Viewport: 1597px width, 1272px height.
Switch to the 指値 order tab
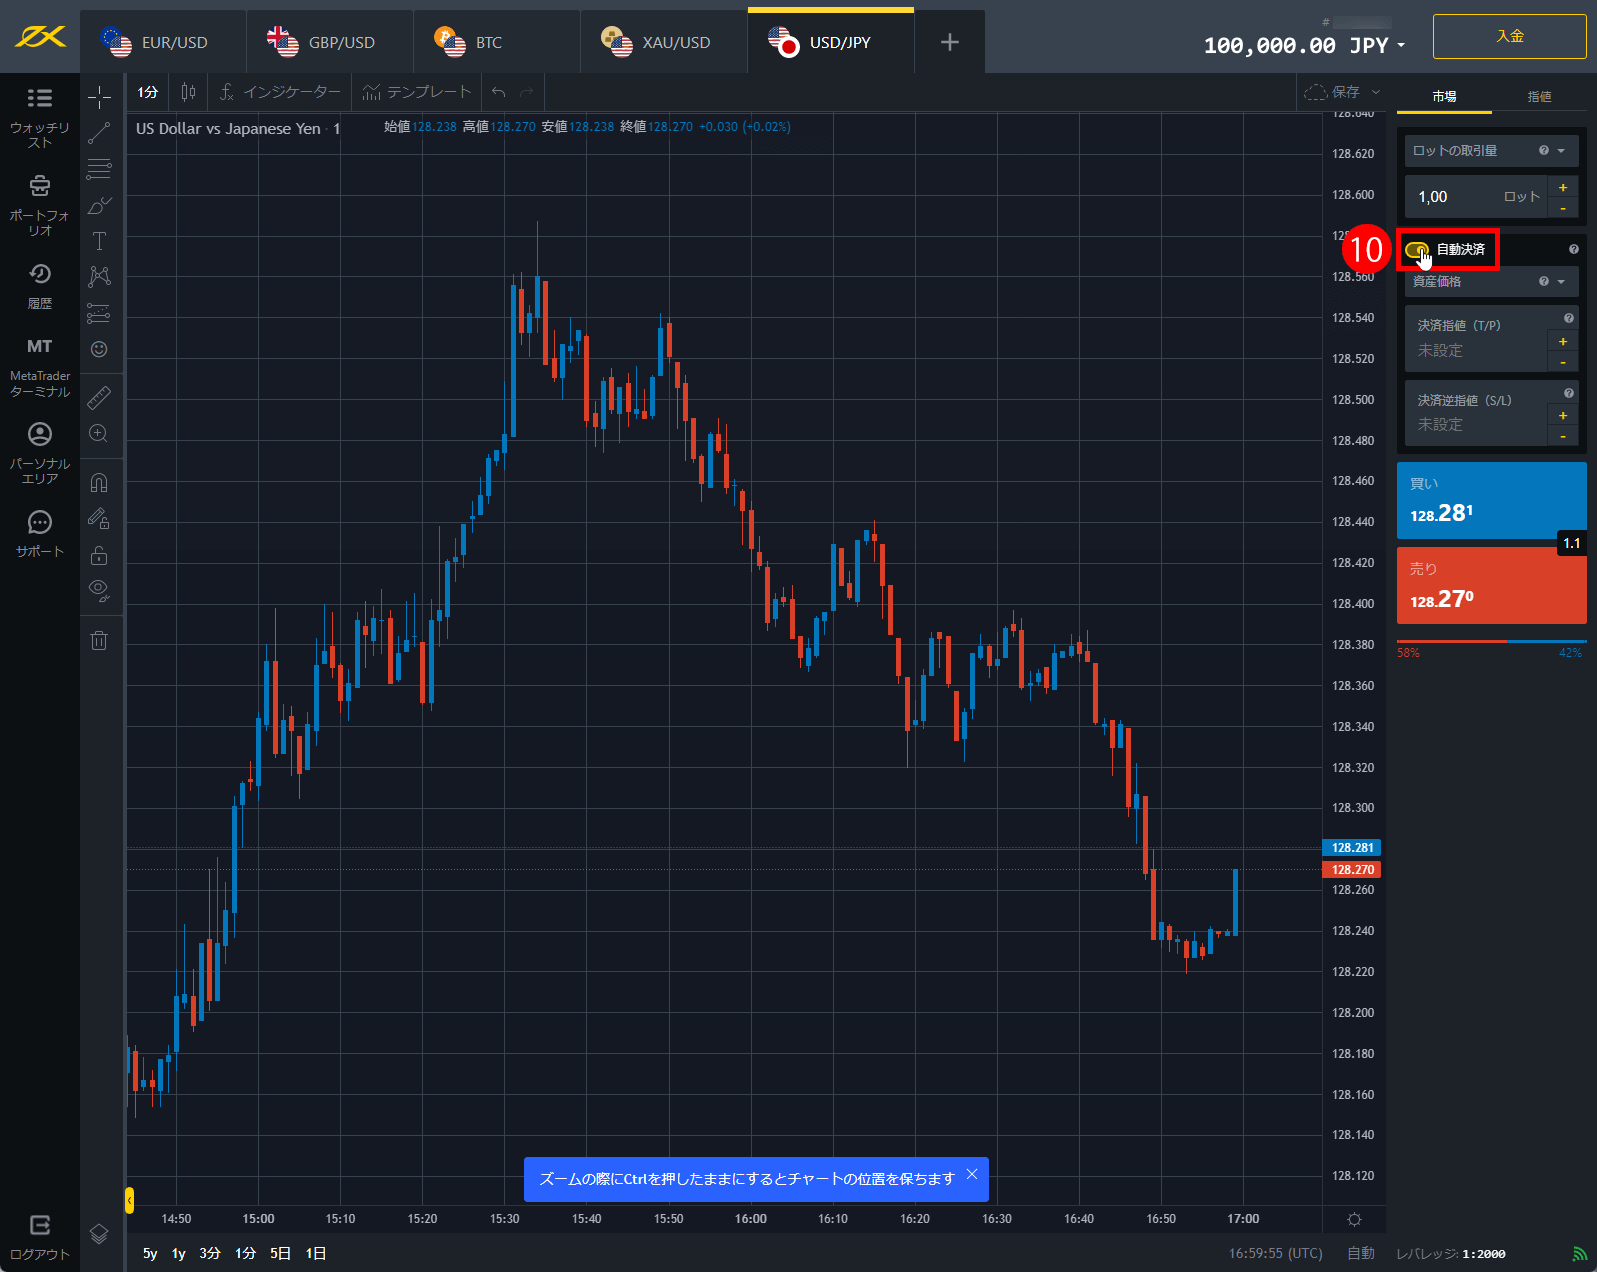tap(1539, 96)
